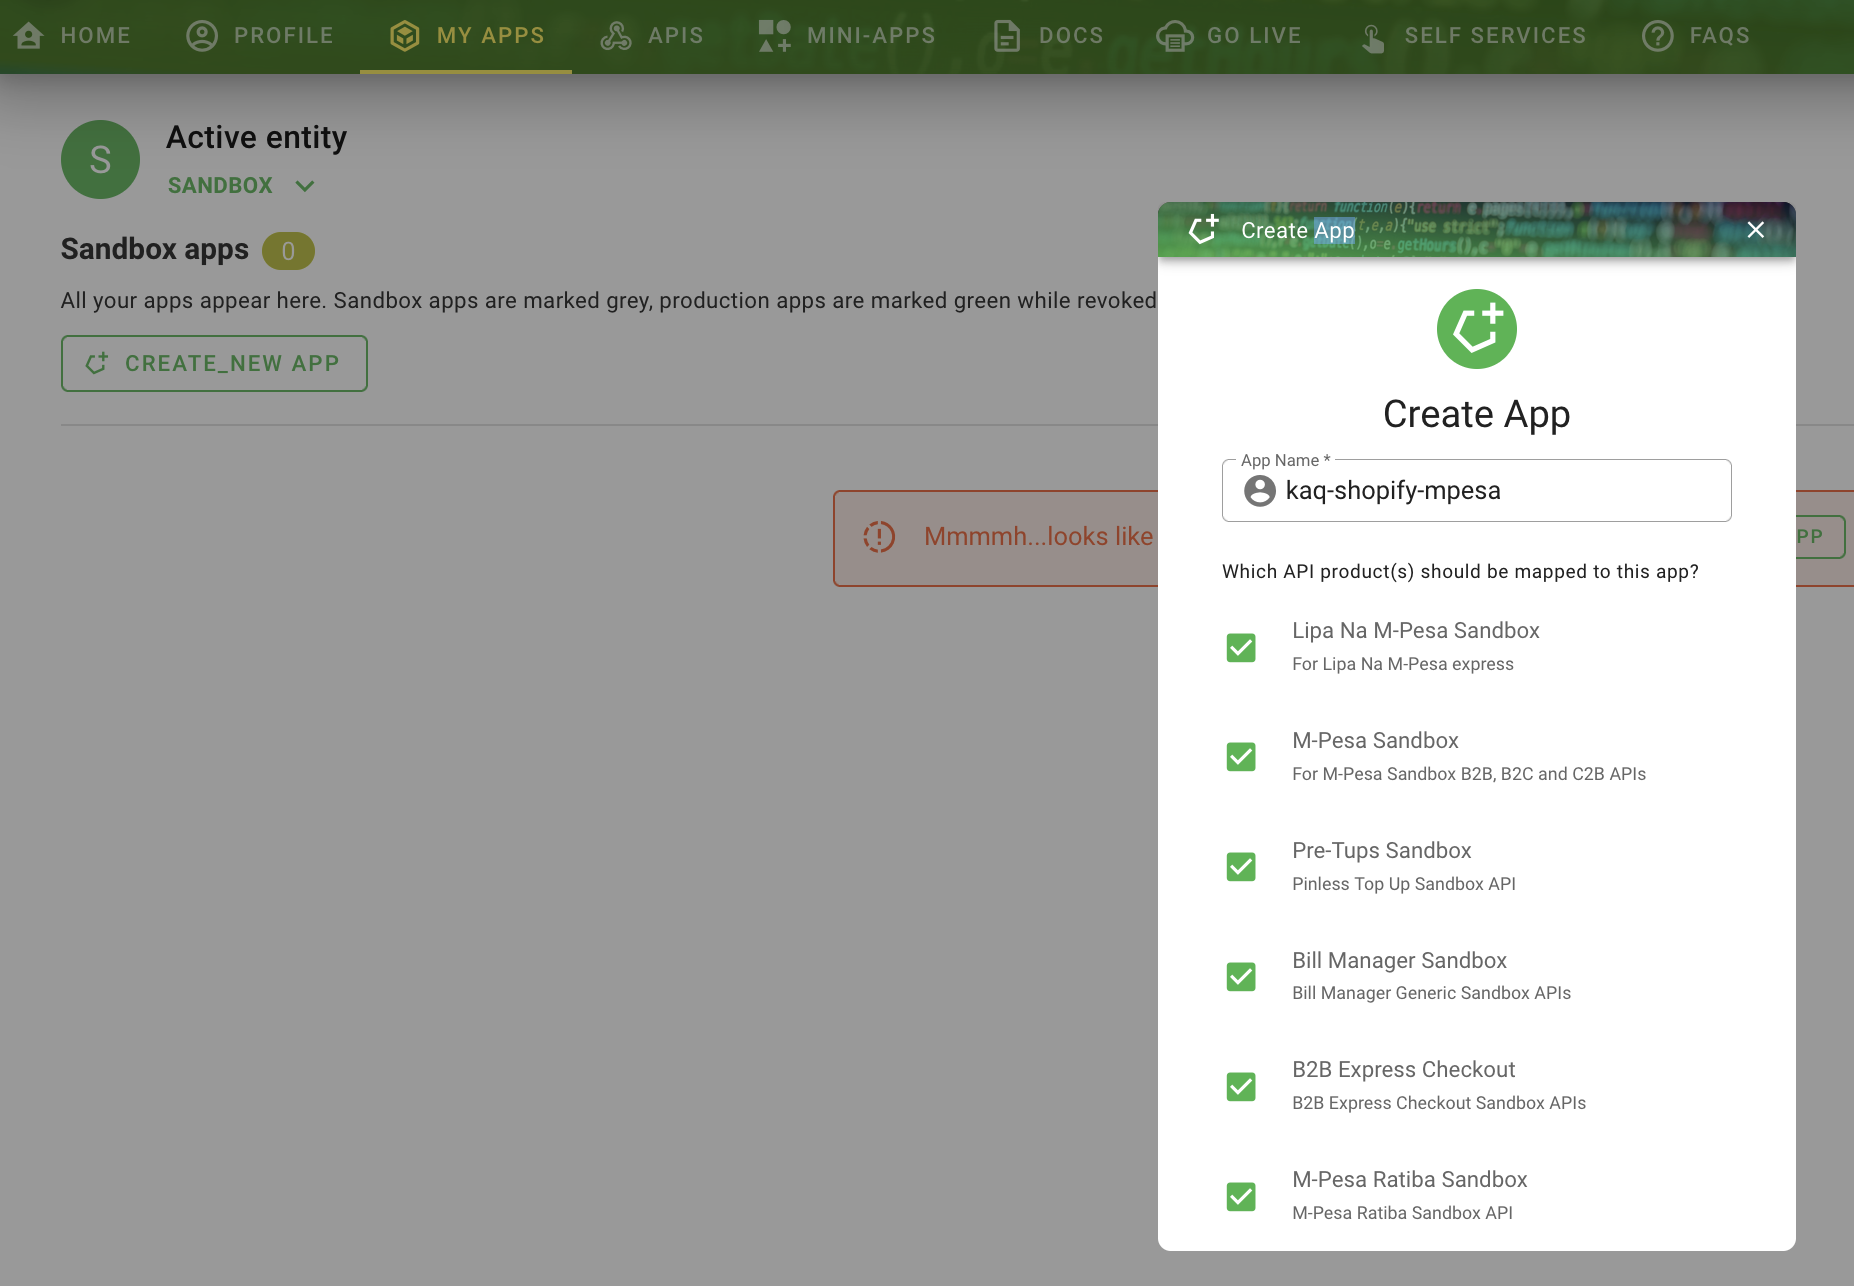
Task: Click the icon on Create_New App button
Action: pos(97,363)
